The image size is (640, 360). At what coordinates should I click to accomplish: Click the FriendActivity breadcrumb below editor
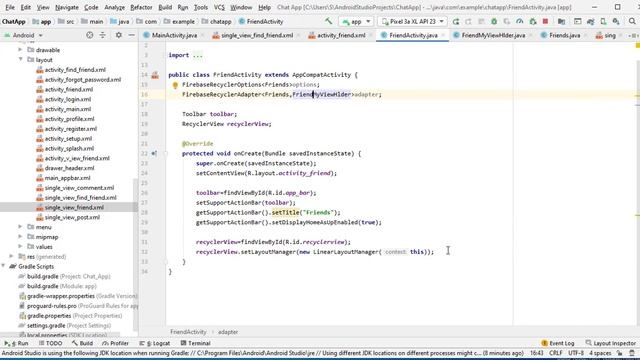click(x=188, y=332)
